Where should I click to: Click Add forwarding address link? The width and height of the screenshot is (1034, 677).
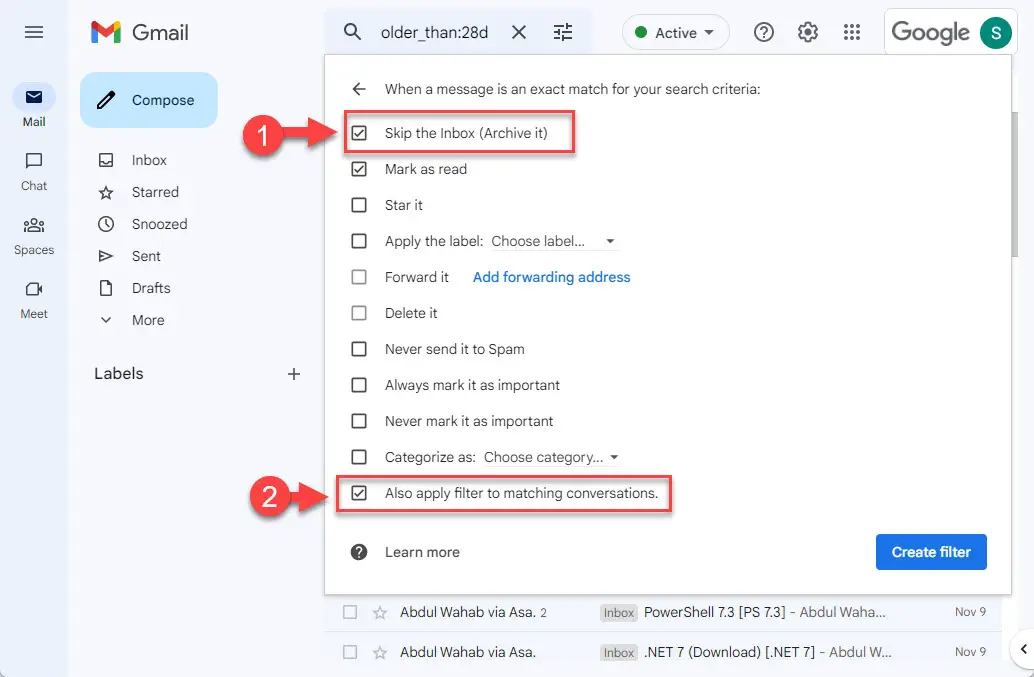[x=551, y=277]
